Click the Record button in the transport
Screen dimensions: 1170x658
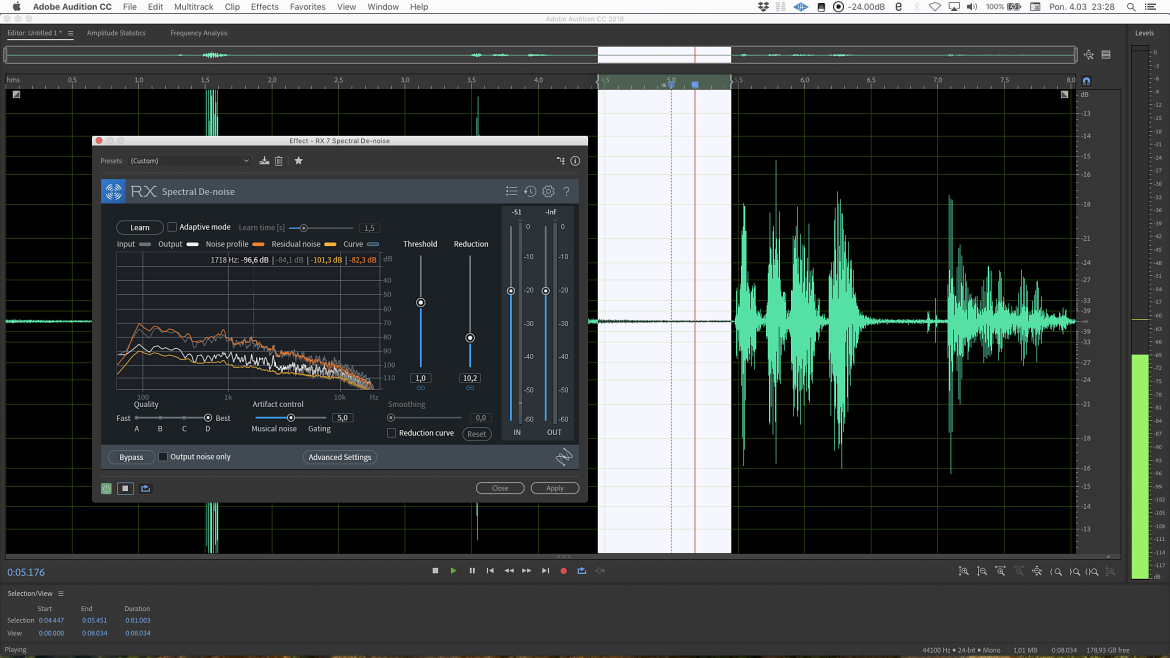(563, 571)
